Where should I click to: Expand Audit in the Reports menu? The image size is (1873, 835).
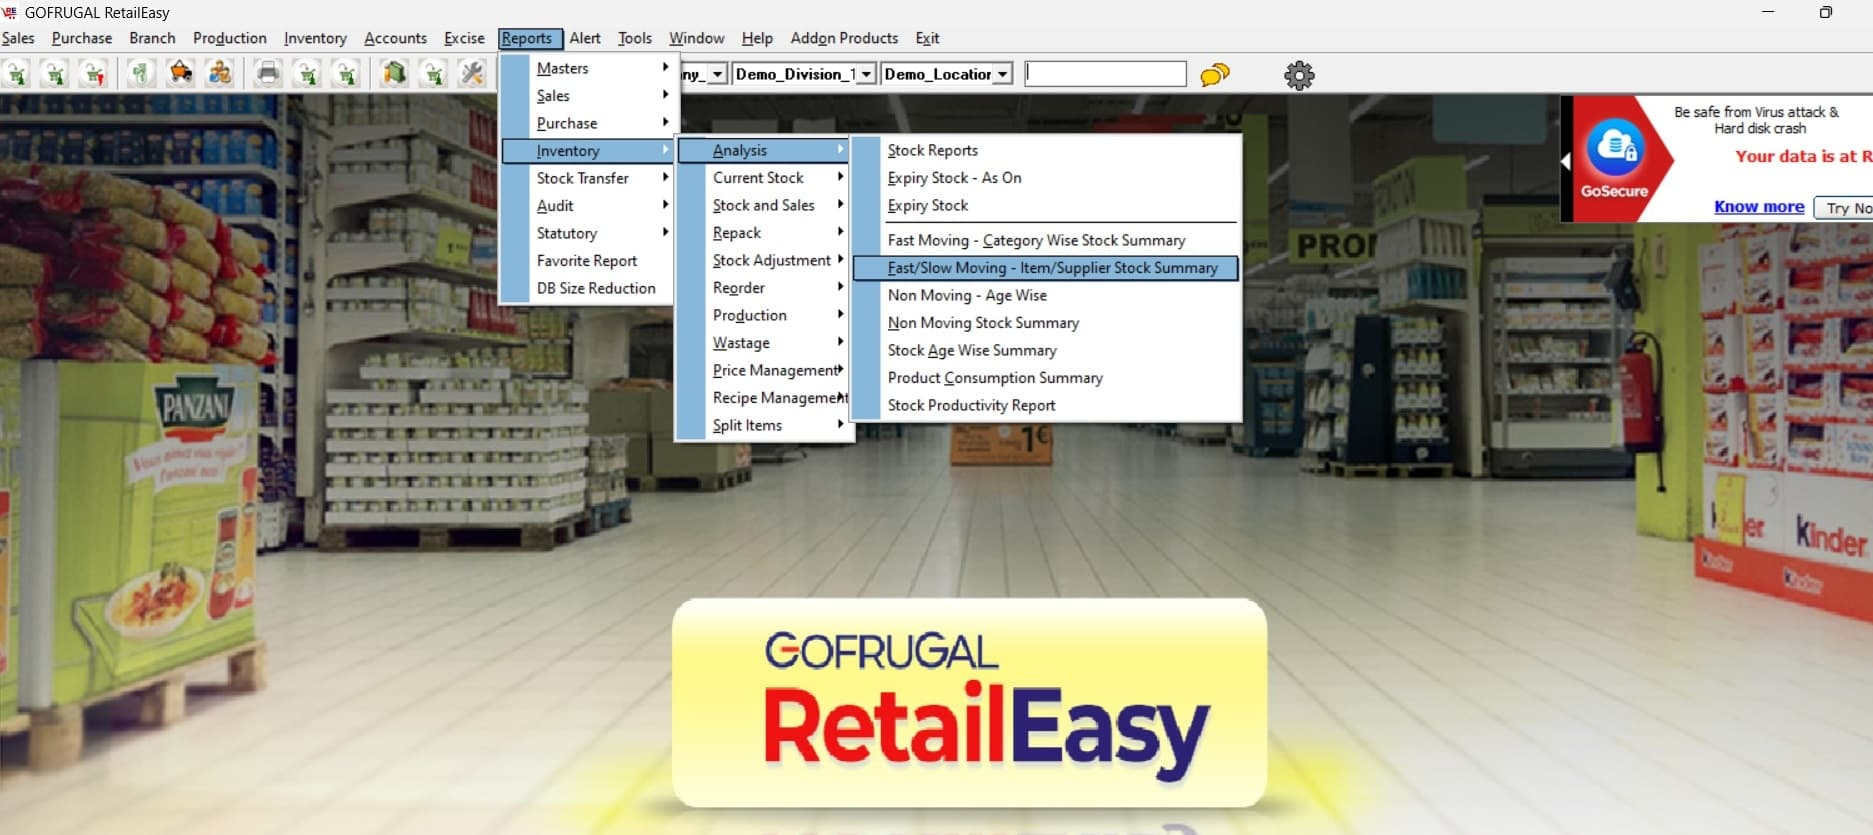point(589,206)
